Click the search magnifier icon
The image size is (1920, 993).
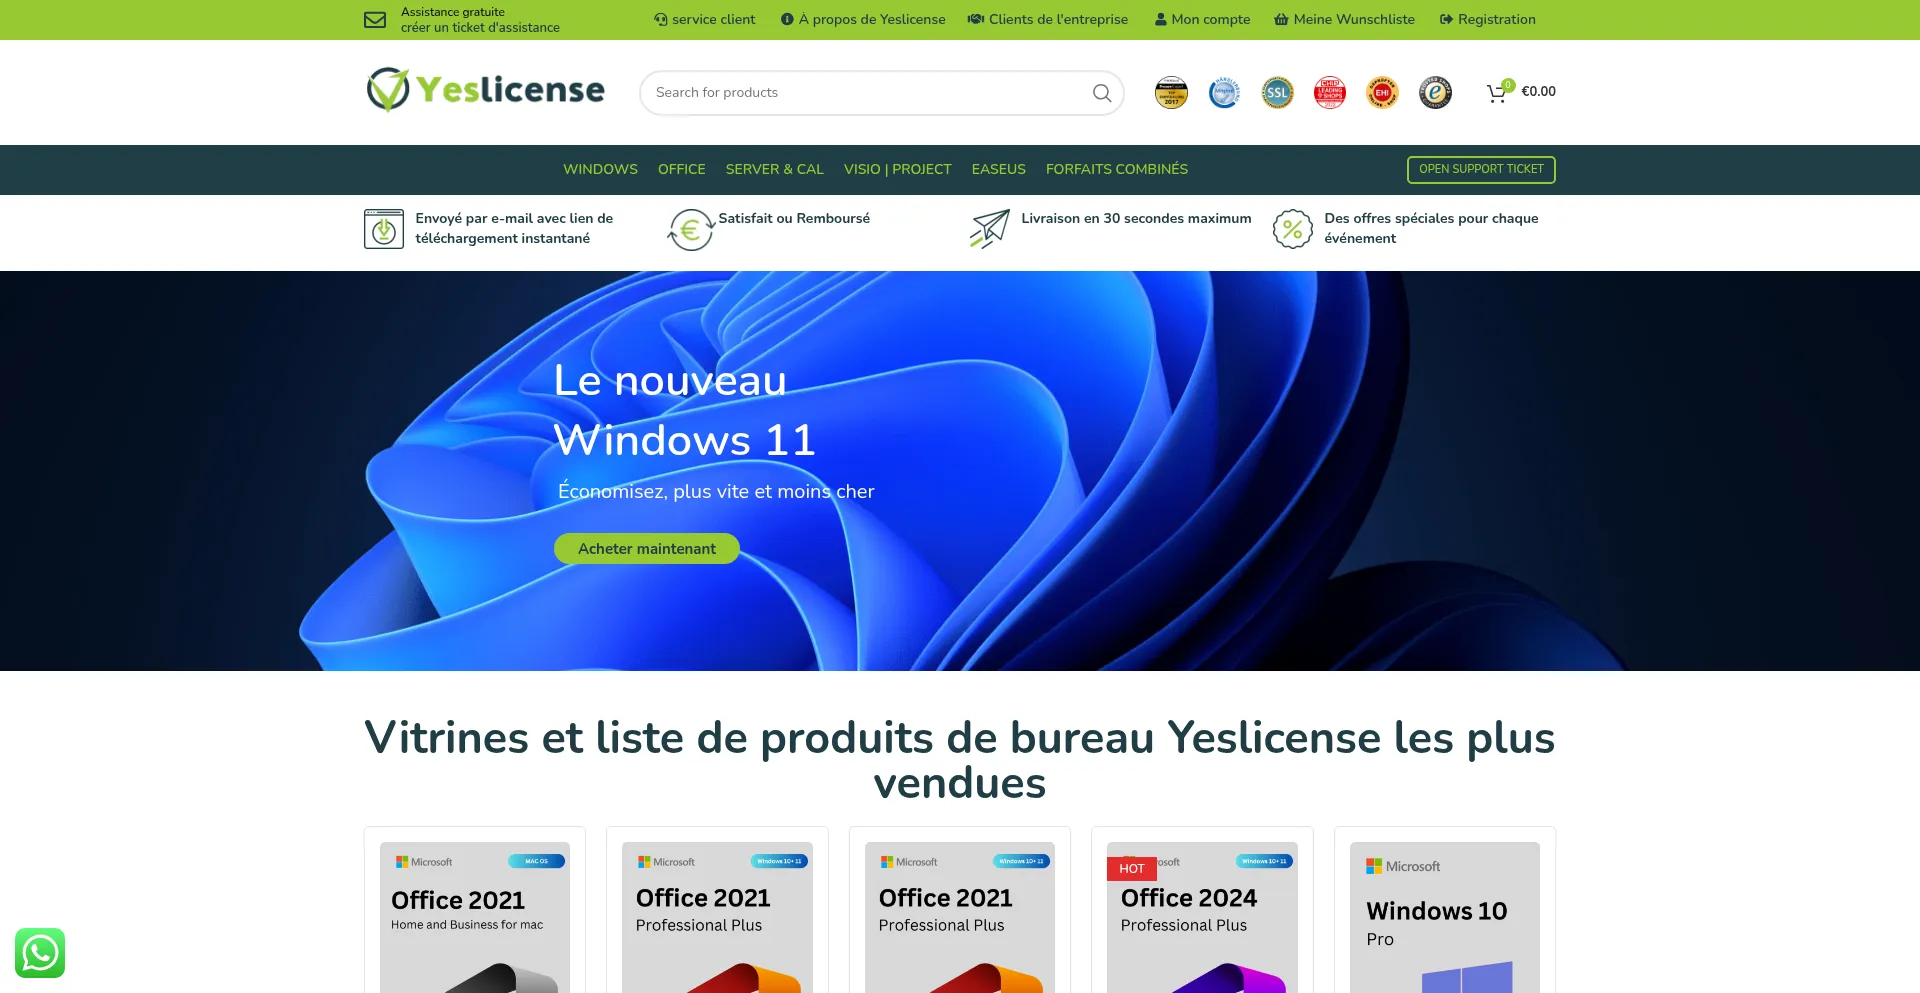1102,93
